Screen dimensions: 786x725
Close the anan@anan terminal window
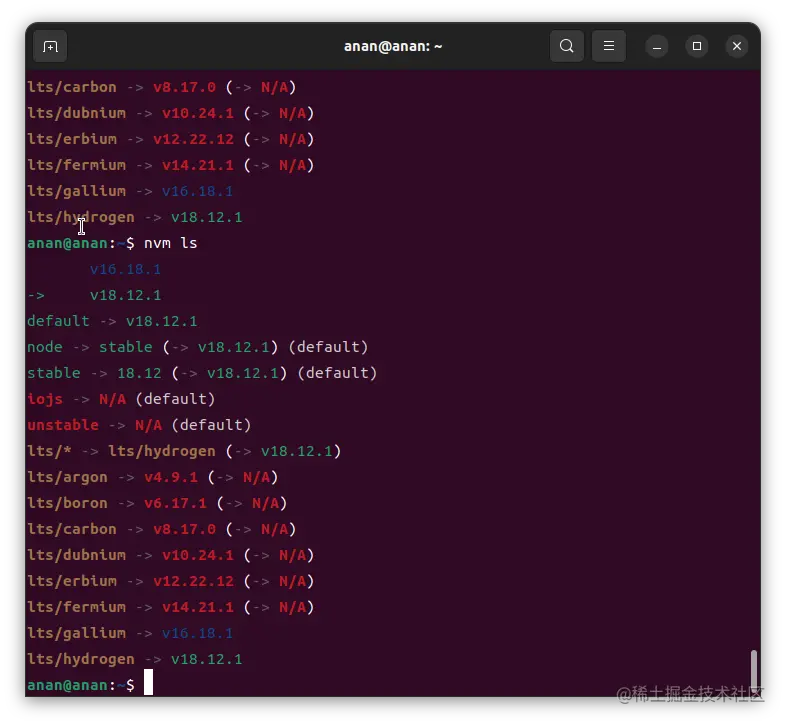click(x=737, y=47)
